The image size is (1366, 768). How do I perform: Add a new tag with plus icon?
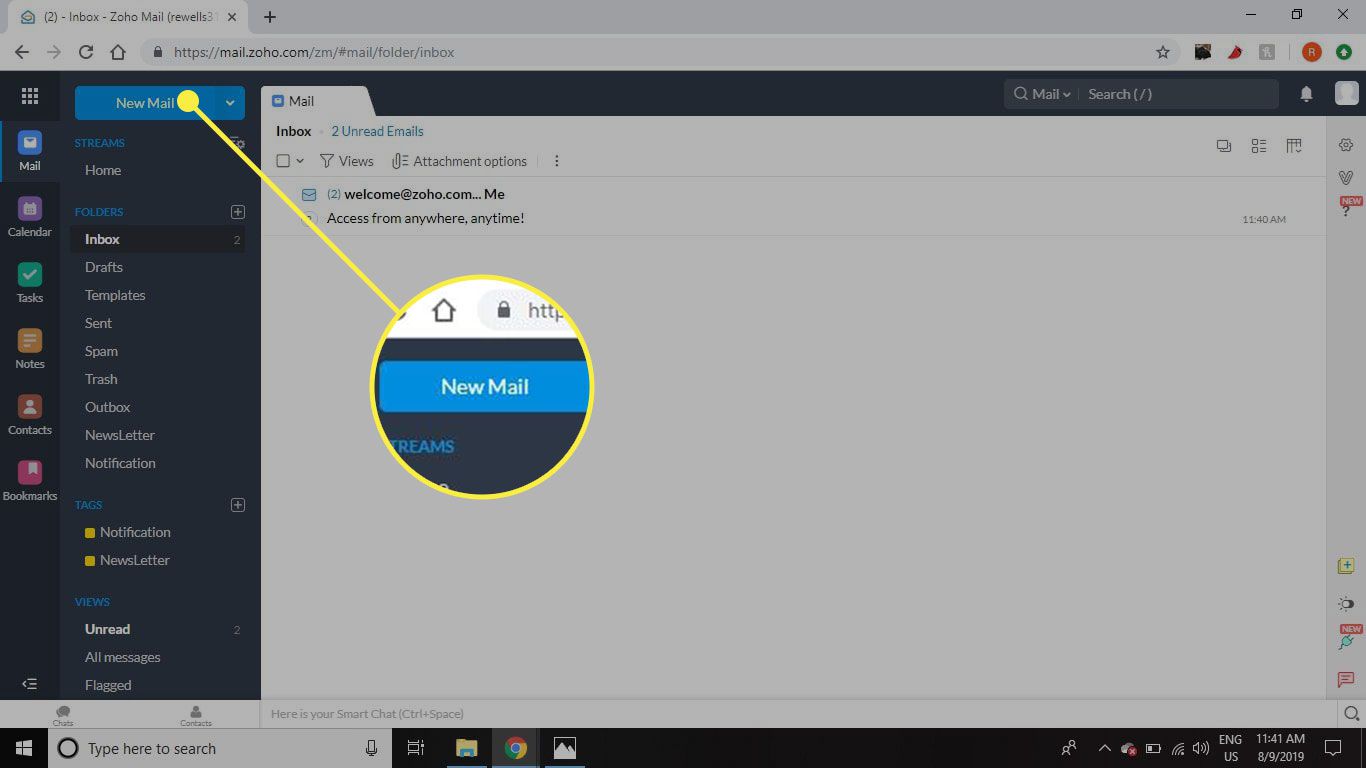tap(237, 505)
